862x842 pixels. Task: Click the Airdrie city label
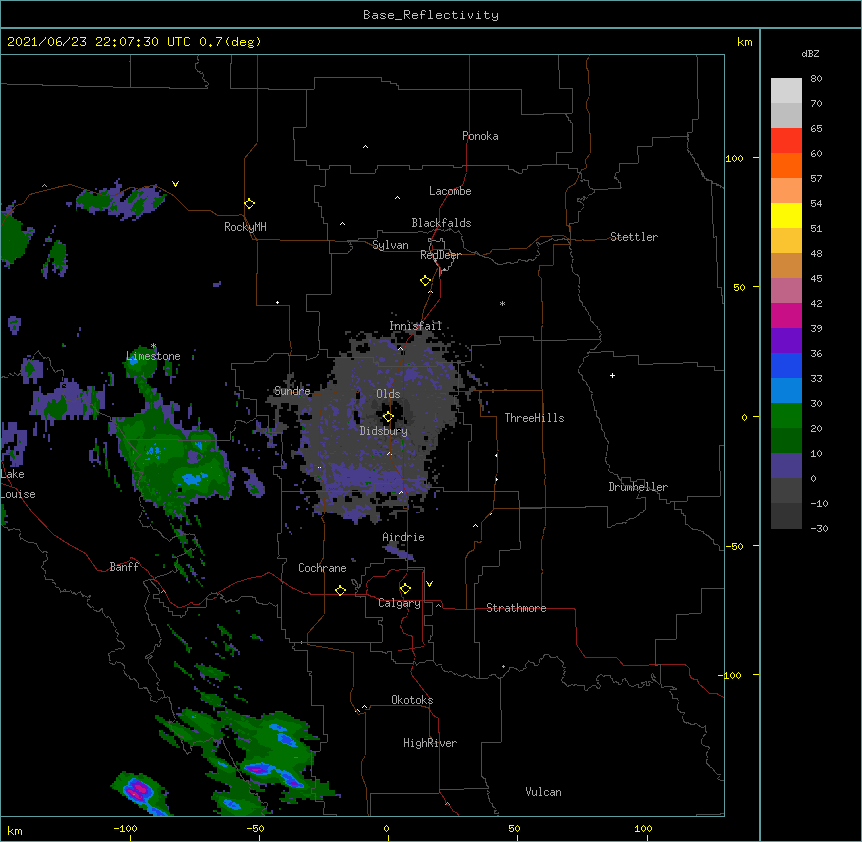[x=404, y=537]
